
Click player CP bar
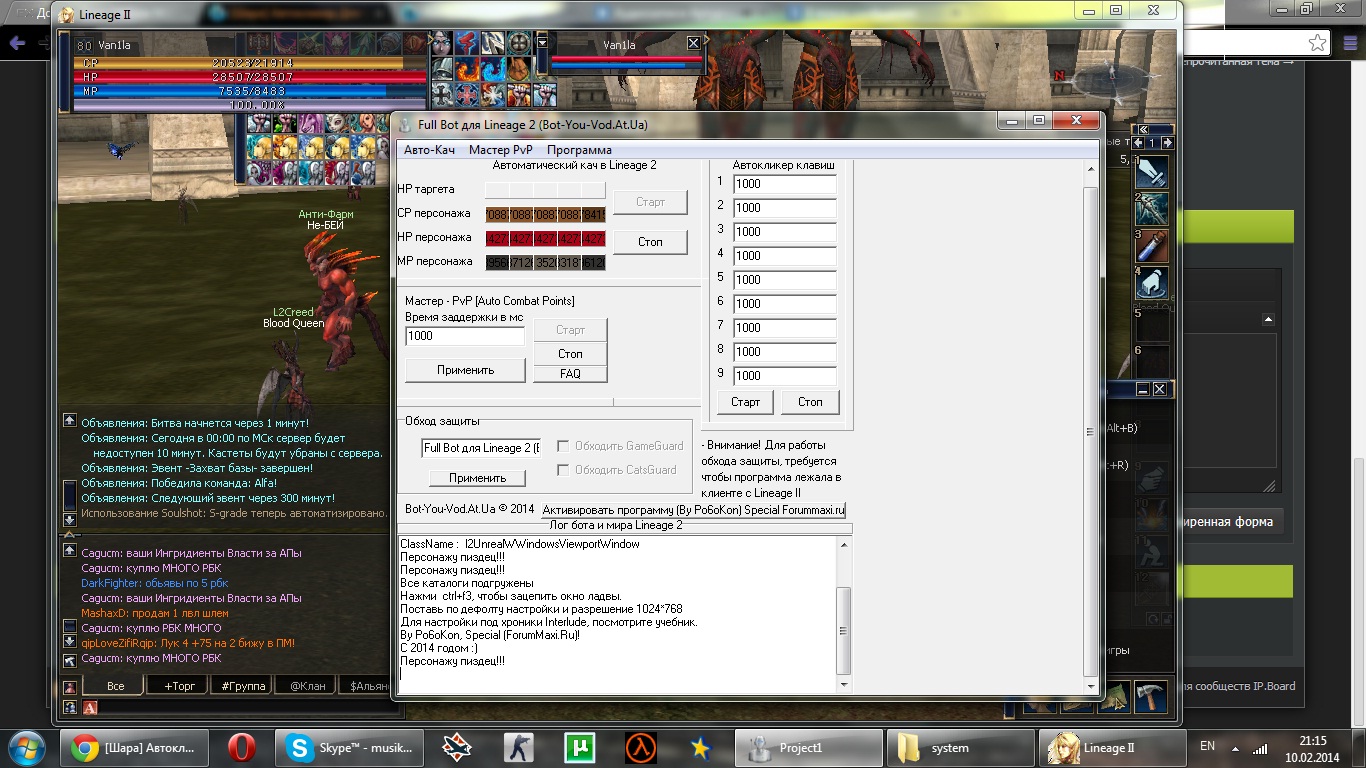(x=250, y=62)
